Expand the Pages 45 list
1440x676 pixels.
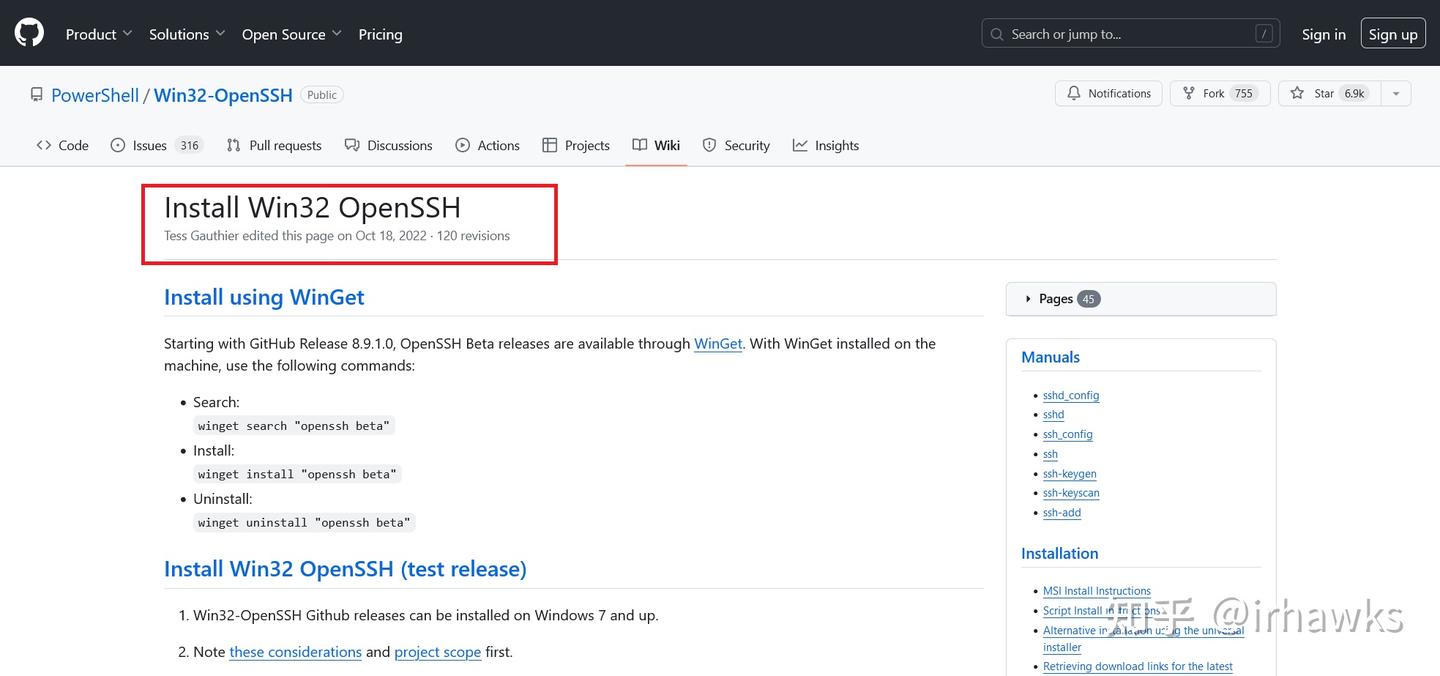(1141, 299)
